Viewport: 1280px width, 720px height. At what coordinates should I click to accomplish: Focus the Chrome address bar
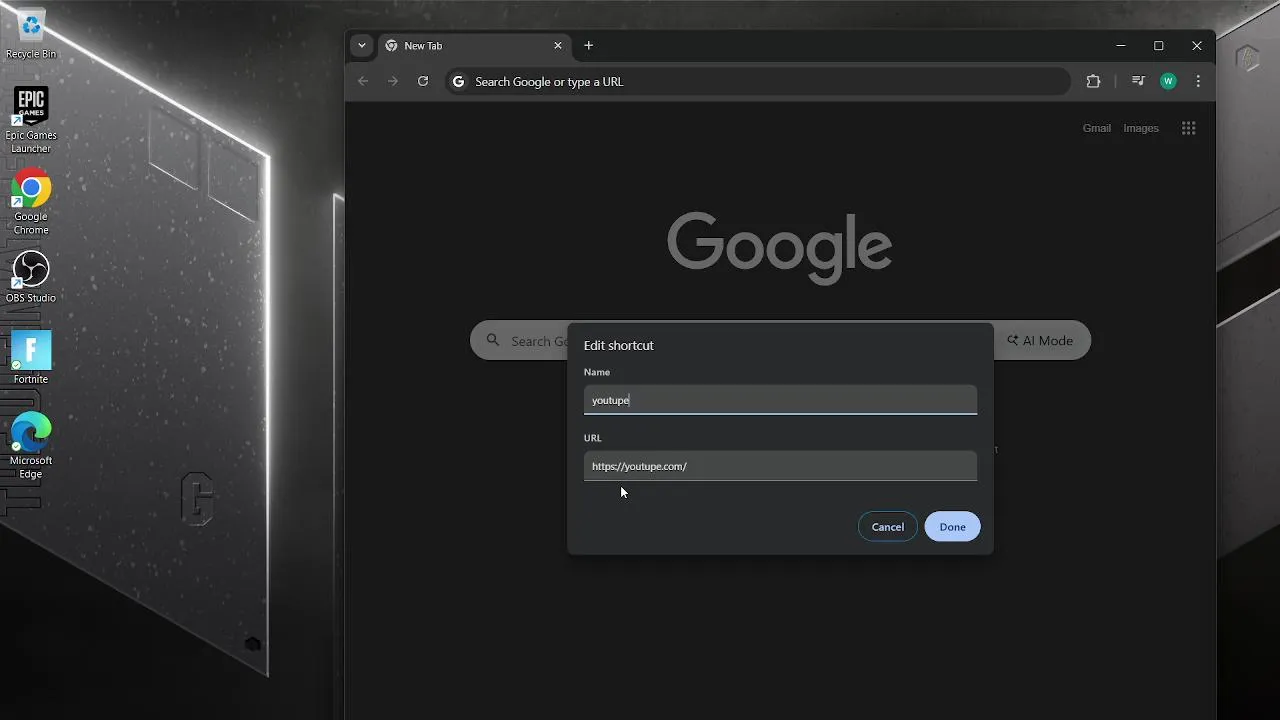[758, 81]
